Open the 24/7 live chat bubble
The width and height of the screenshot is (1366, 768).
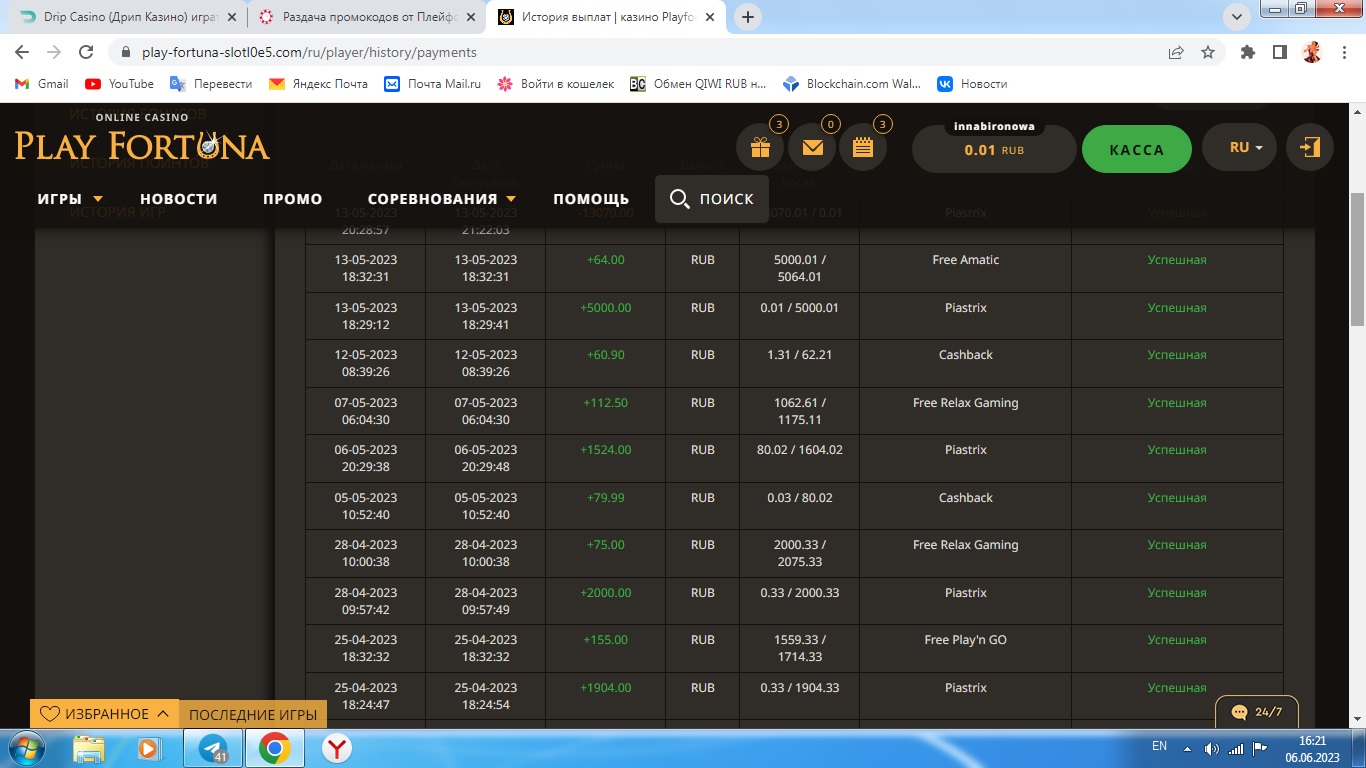click(x=1257, y=712)
